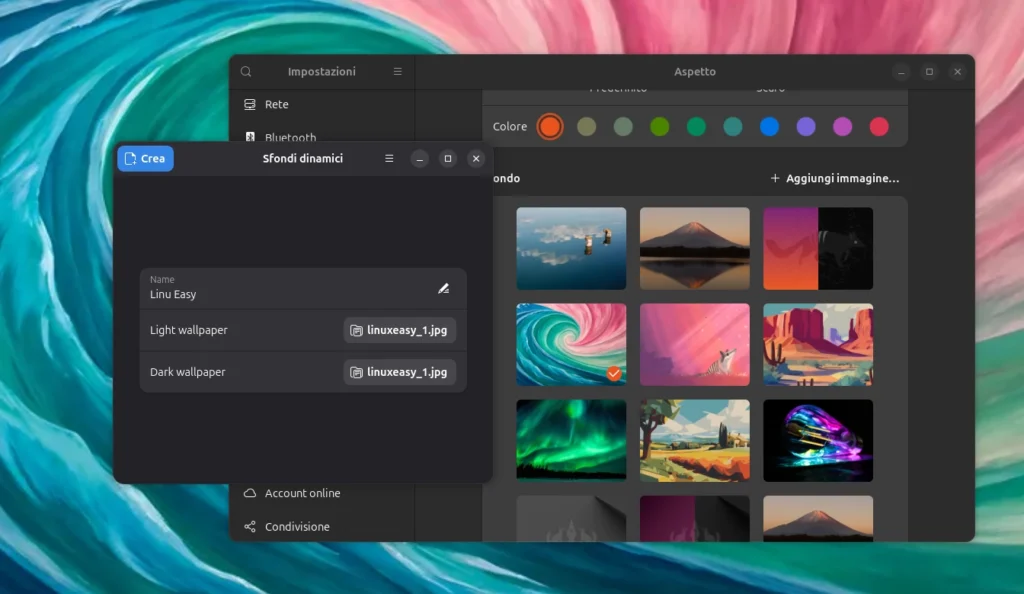The image size is (1024, 594).
Task: Click the Crea button
Action: (x=145, y=159)
